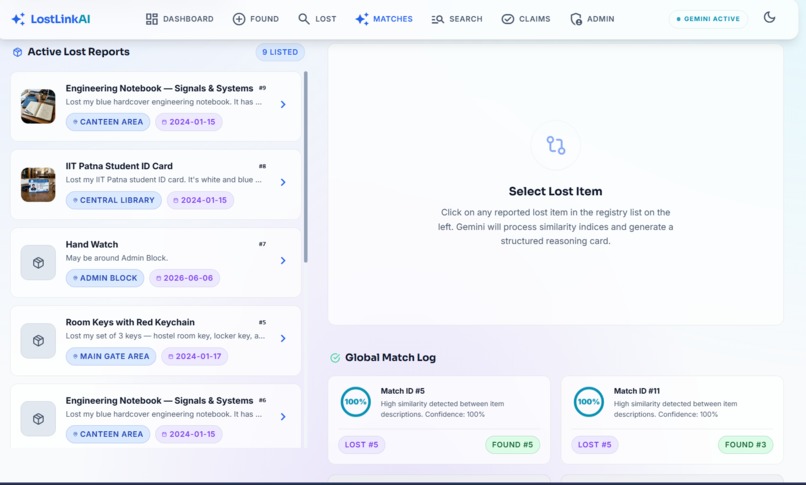Click the Global Match Log heading
The image size is (806, 485).
tap(391, 358)
